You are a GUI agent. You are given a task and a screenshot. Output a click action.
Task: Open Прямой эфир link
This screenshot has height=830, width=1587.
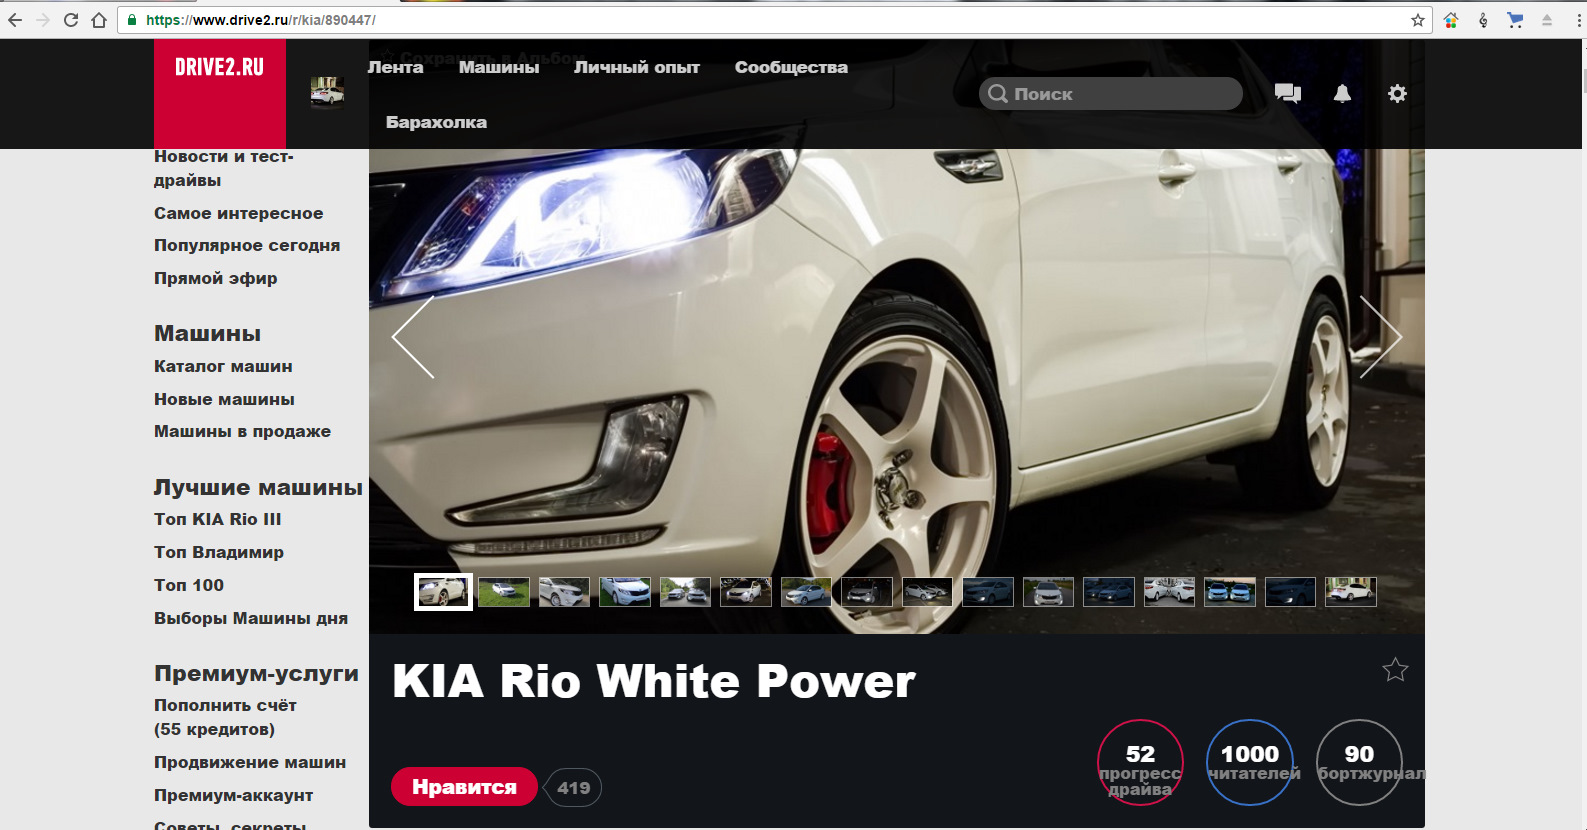216,278
